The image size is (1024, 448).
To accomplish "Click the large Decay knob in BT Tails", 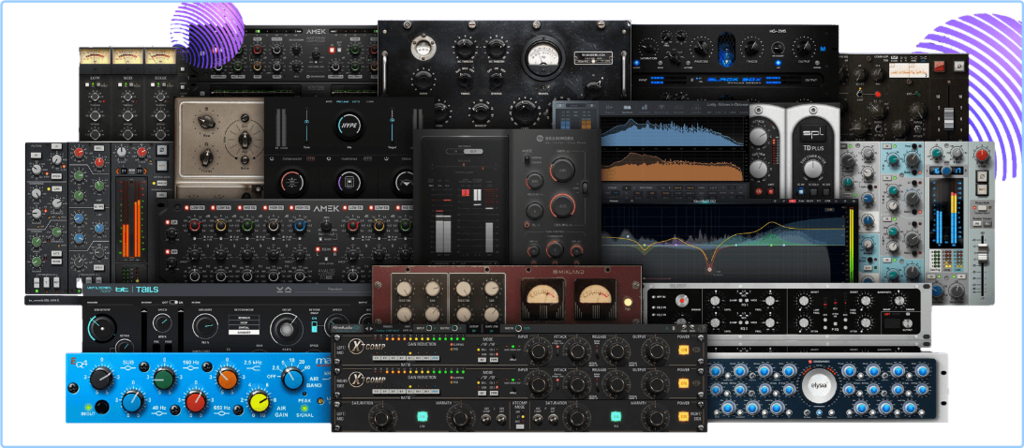I will tap(287, 329).
